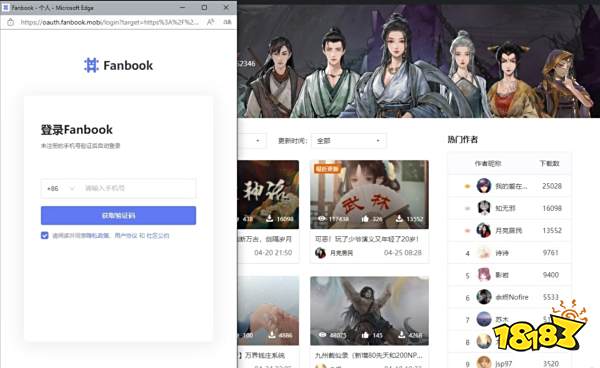Click the download icon on the 万界钱庄系统 card
This screenshot has height=368, width=600.
pyautogui.click(x=272, y=335)
